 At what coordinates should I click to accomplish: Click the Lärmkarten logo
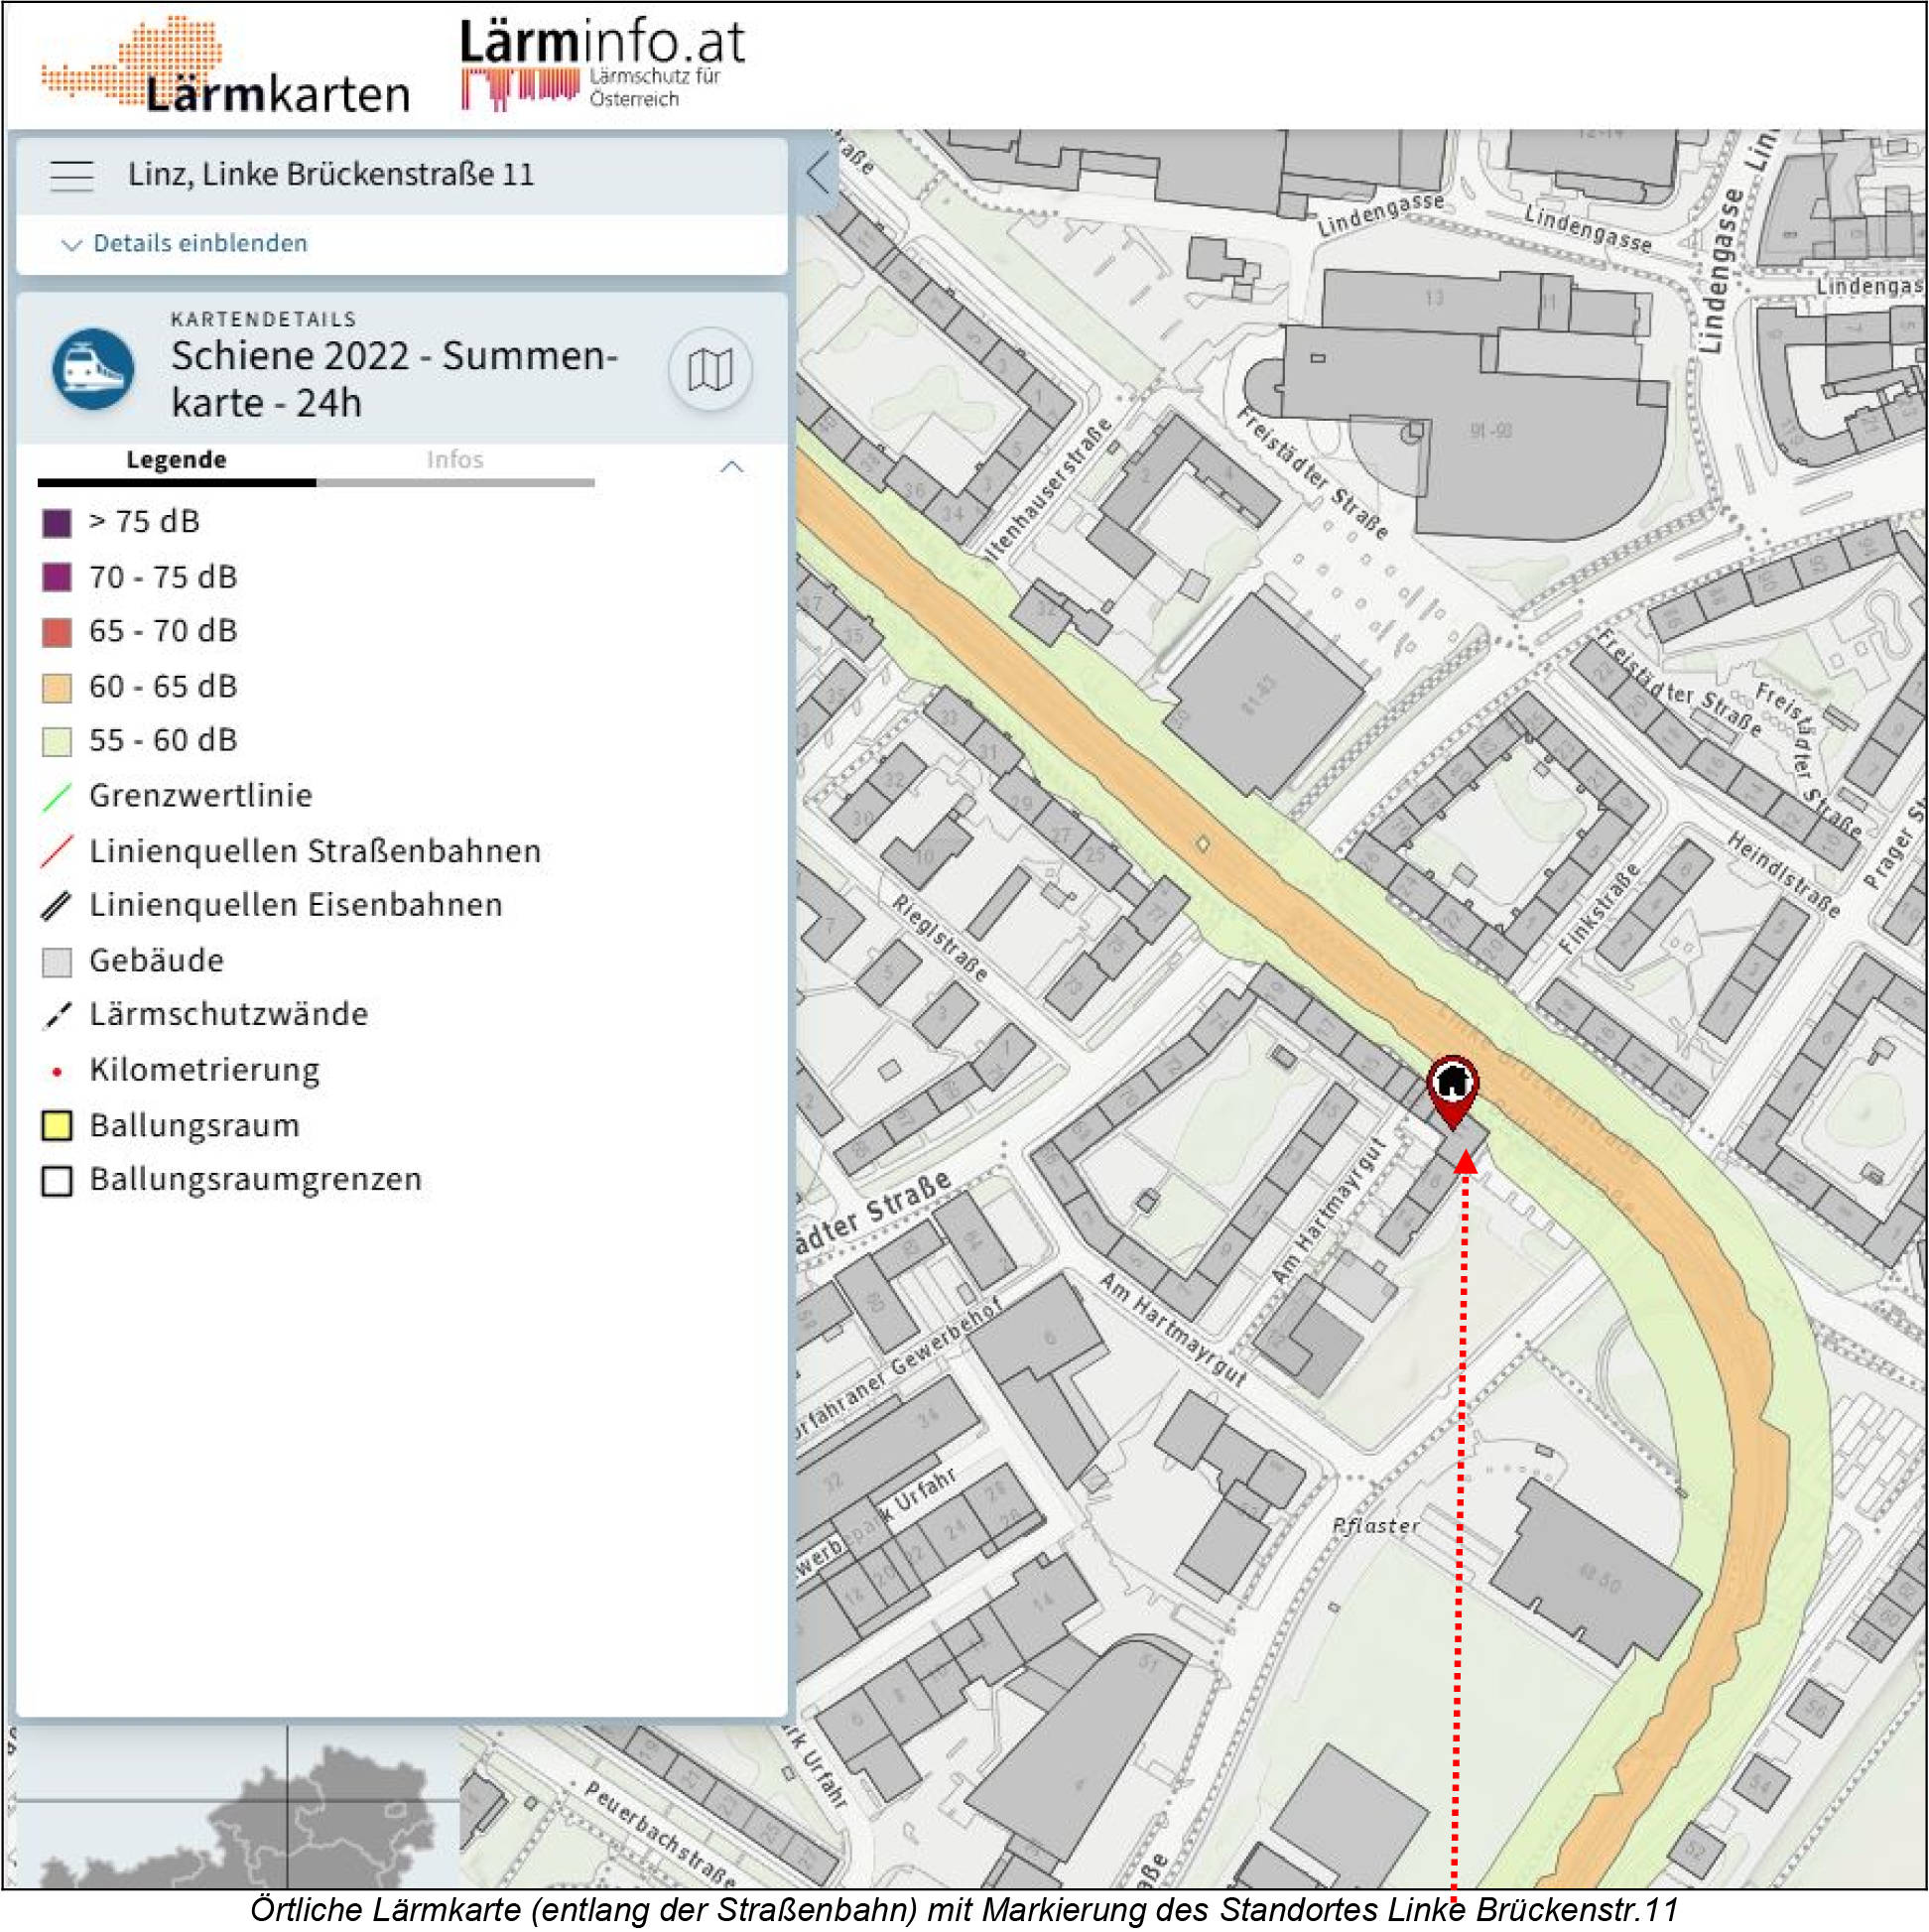pos(226,64)
